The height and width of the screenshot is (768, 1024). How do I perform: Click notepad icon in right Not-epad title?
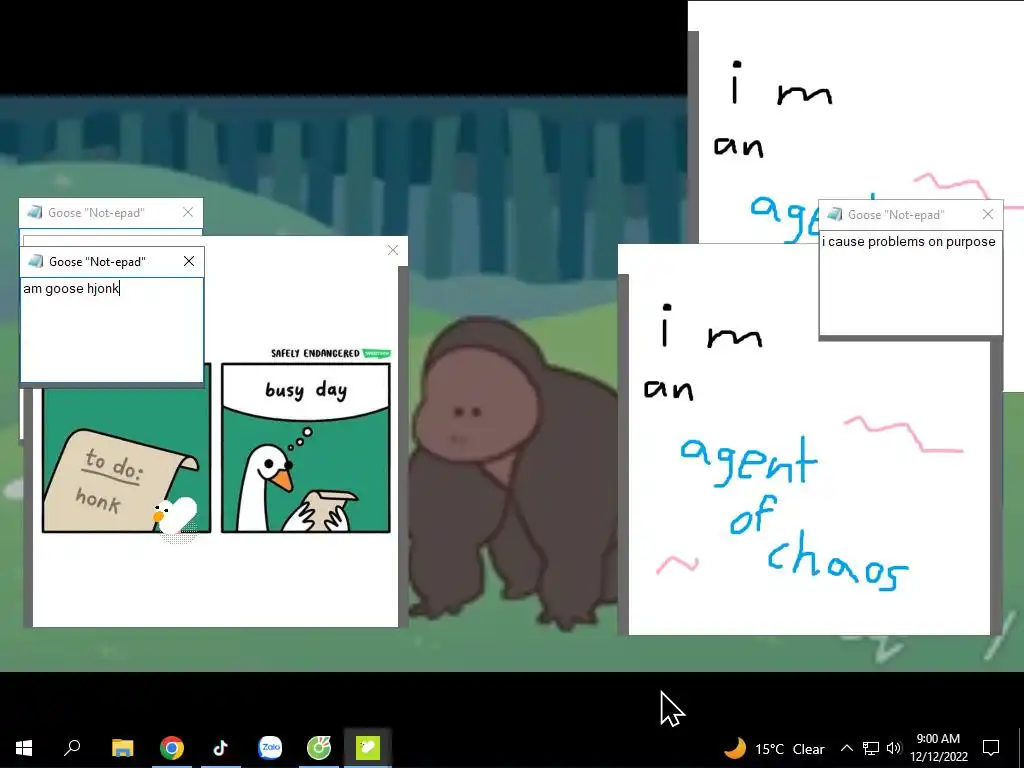click(x=835, y=214)
